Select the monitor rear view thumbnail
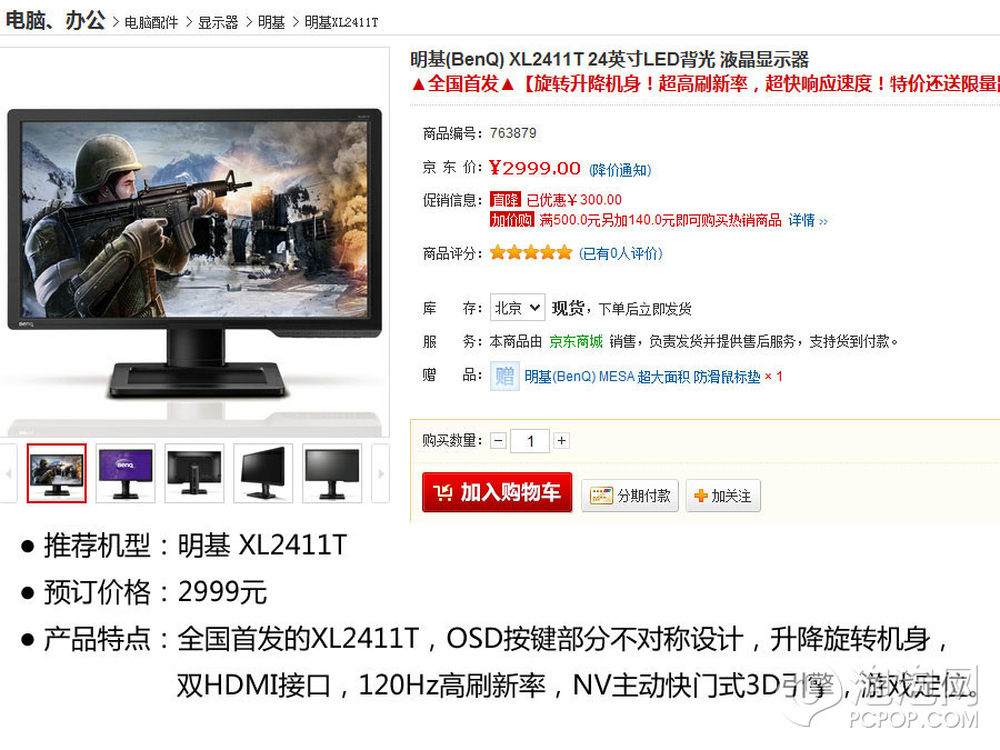Viewport: 1000px width, 750px height. (x=195, y=473)
